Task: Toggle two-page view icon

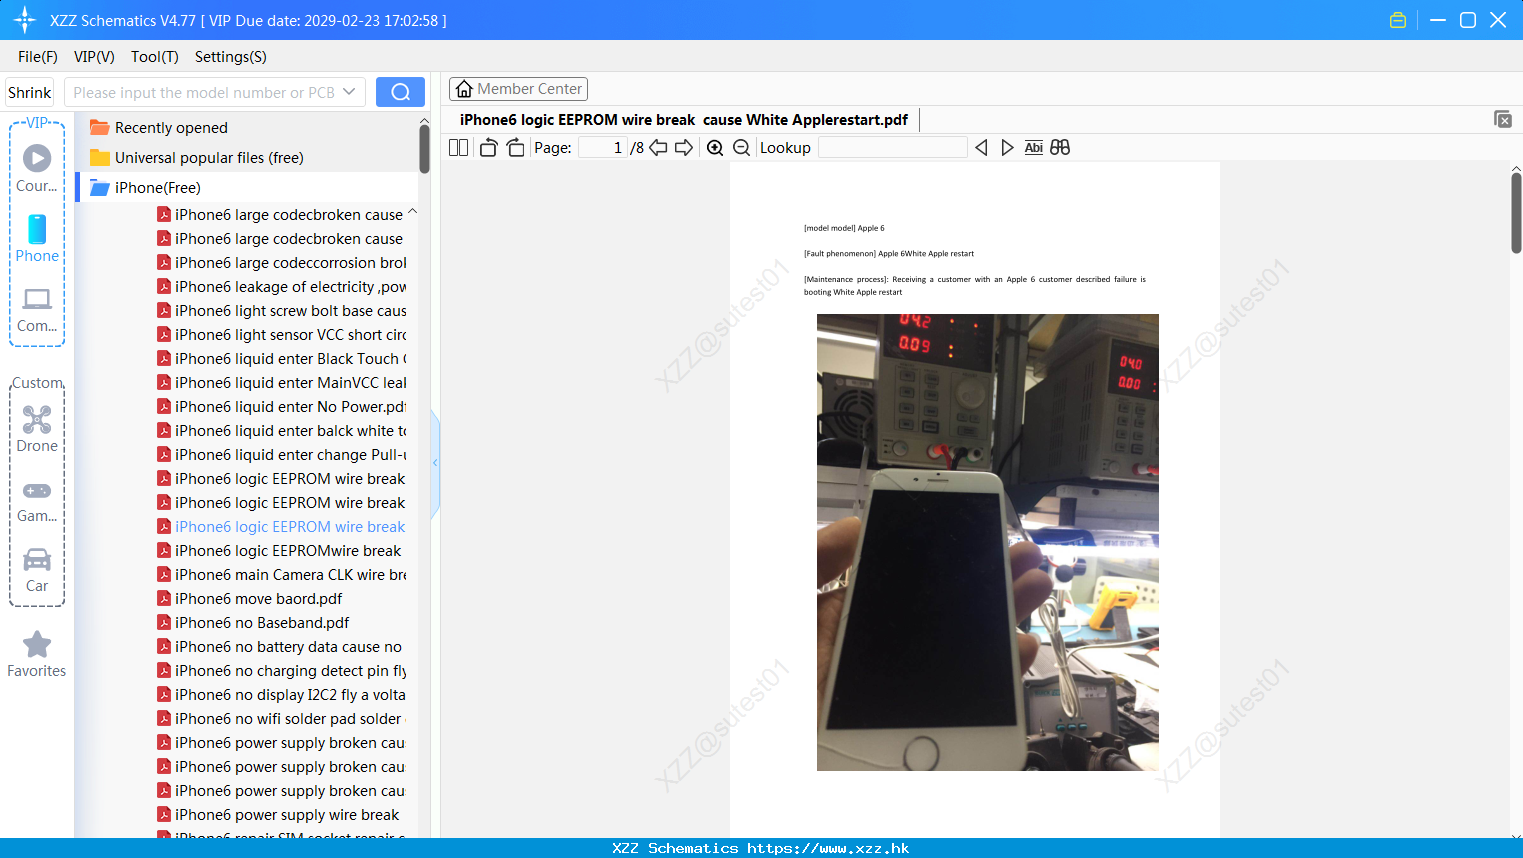Action: pos(459,148)
